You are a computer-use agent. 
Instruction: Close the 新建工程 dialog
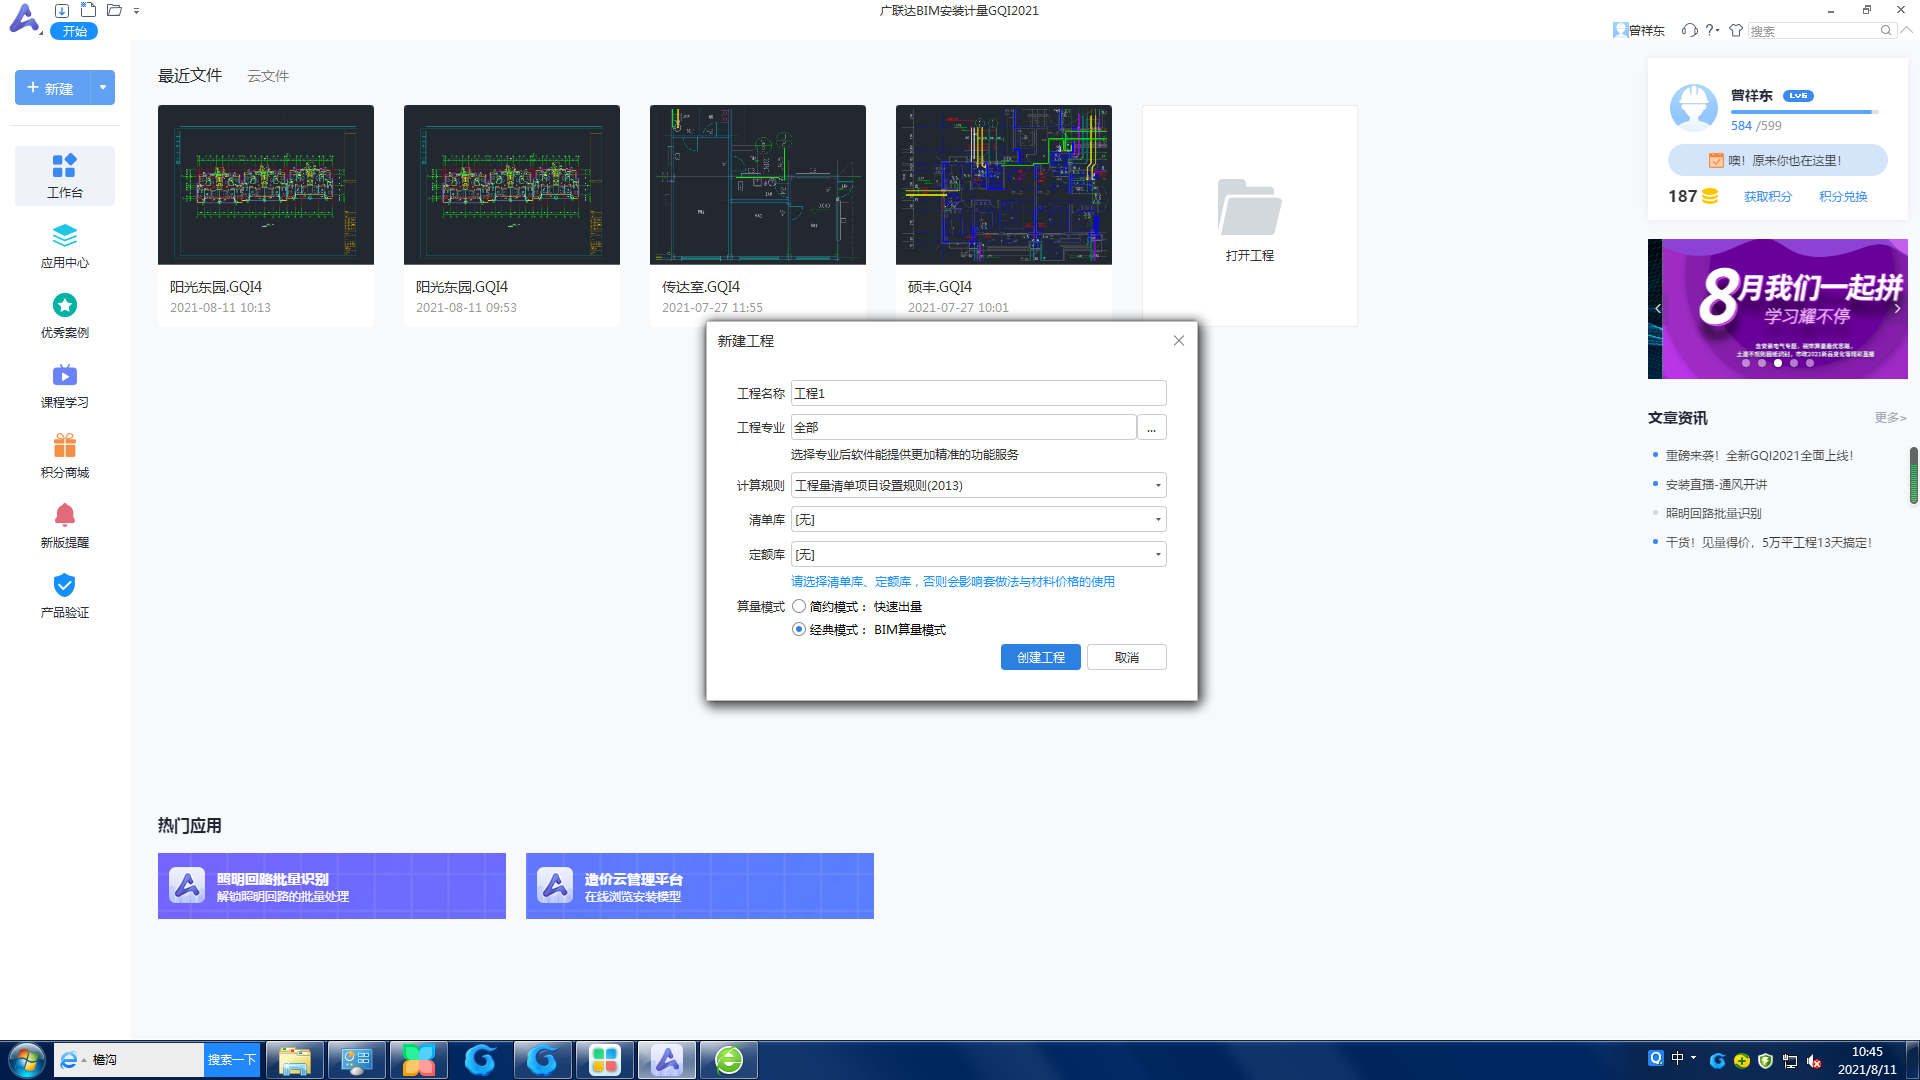(1179, 341)
